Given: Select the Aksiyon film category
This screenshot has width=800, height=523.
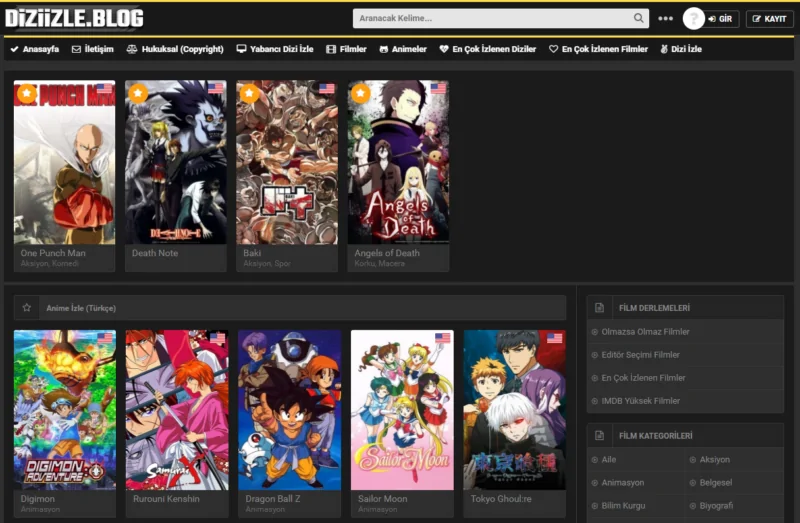Looking at the screenshot, I should pos(714,459).
